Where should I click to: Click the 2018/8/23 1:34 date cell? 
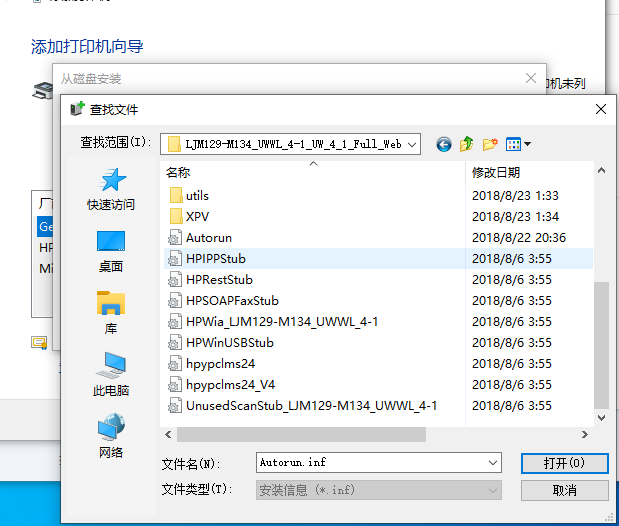pos(515,216)
